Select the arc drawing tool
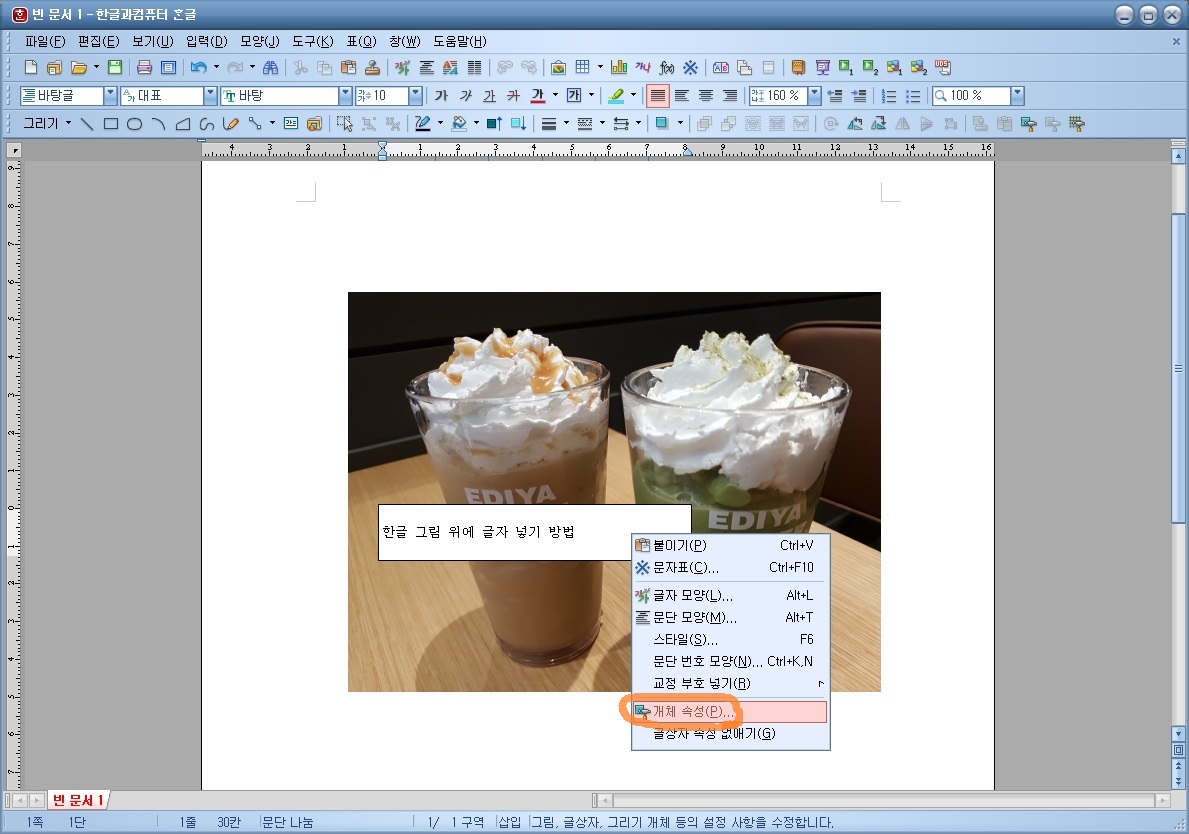This screenshot has width=1189, height=834. coord(158,124)
